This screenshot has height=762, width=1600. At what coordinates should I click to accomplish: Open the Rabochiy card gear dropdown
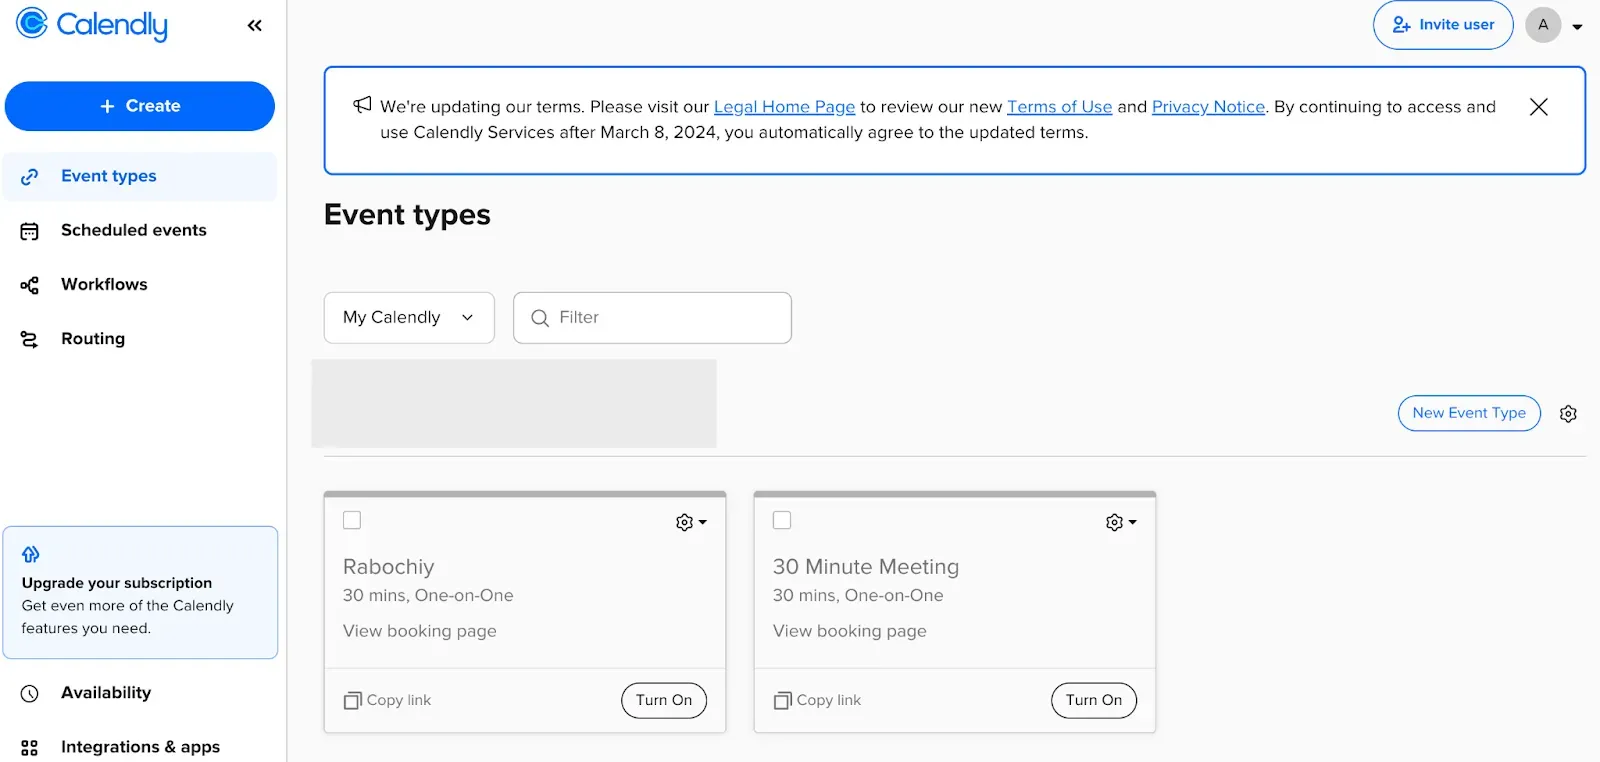point(691,522)
